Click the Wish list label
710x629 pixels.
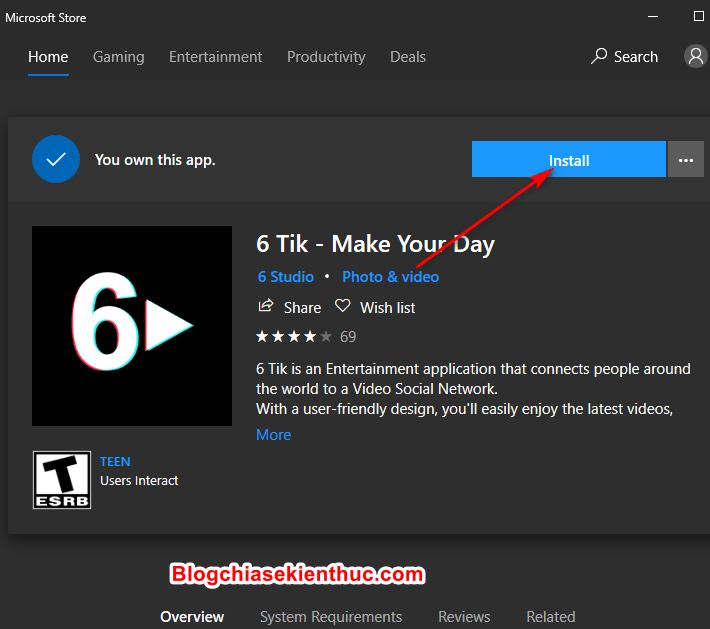[x=388, y=308]
